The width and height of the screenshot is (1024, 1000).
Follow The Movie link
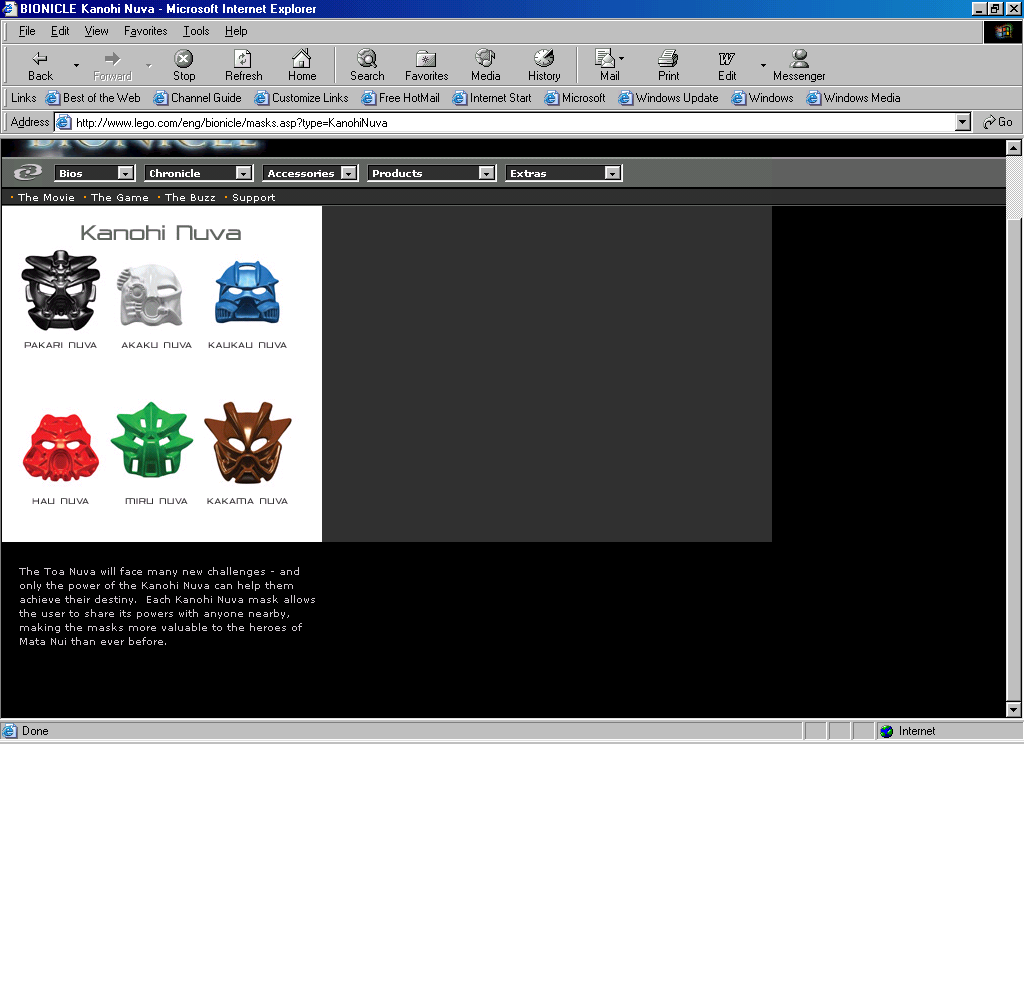pos(46,197)
